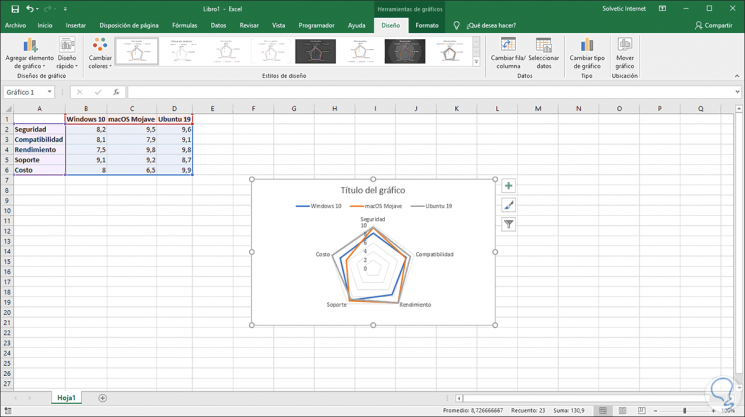
Task: Select the first chart style thumbnail
Action: coord(137,51)
